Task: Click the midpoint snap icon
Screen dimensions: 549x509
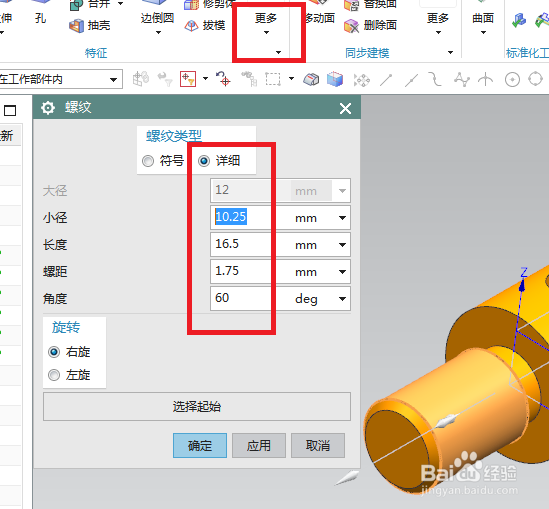Action: point(411,80)
